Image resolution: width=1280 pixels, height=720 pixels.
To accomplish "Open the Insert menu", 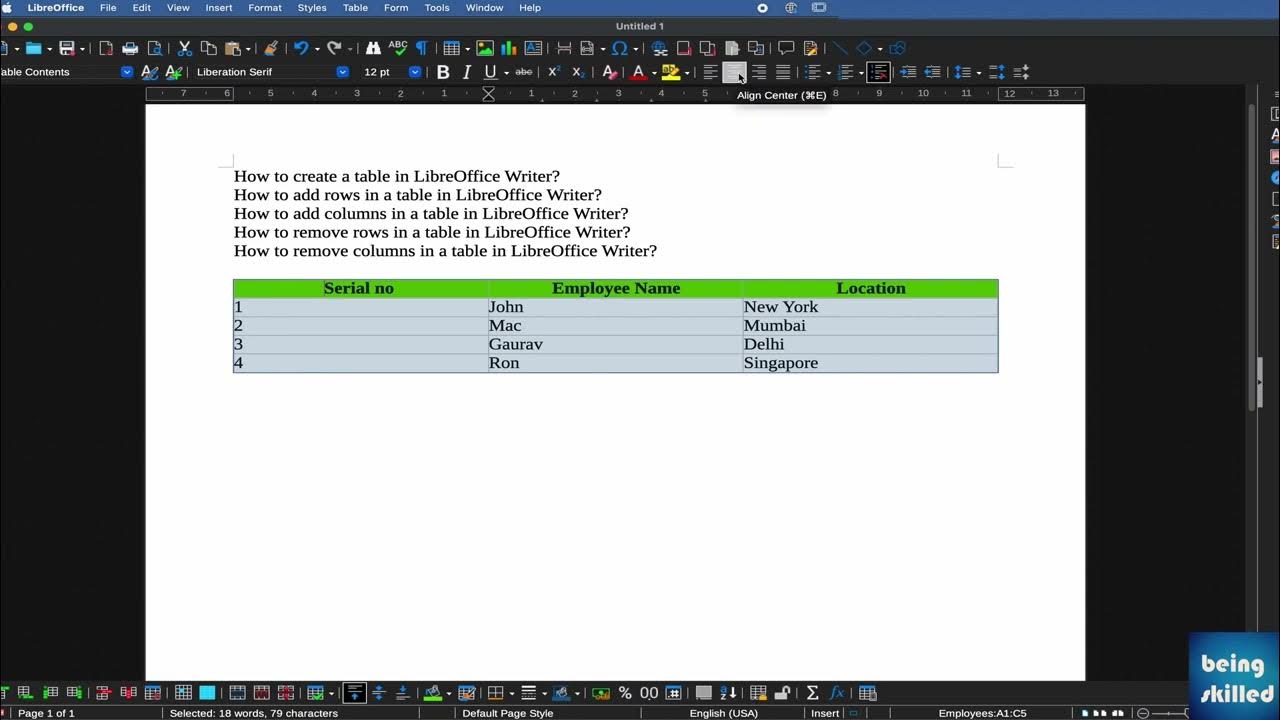I will point(219,8).
